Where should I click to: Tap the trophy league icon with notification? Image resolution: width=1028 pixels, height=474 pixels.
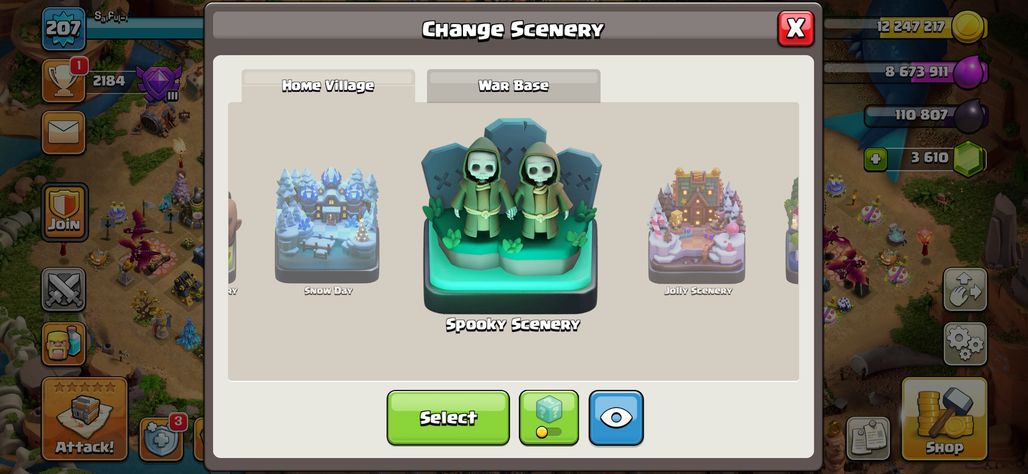(64, 81)
